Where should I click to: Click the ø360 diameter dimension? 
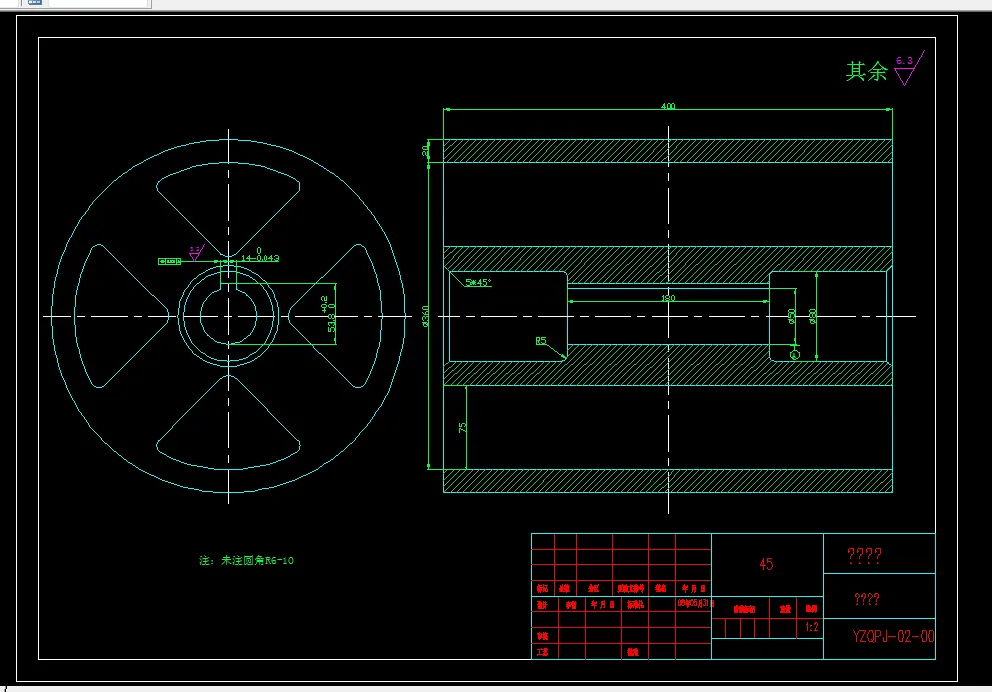[425, 316]
